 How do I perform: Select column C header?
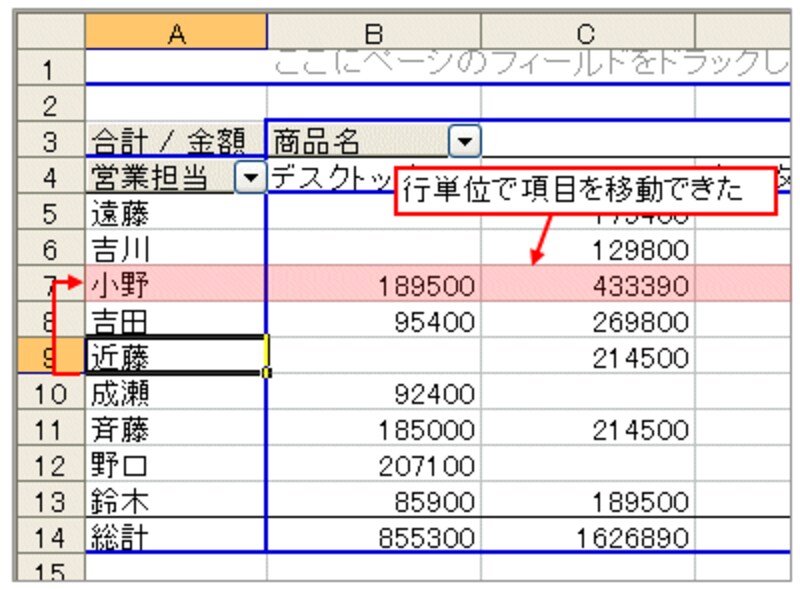(587, 33)
